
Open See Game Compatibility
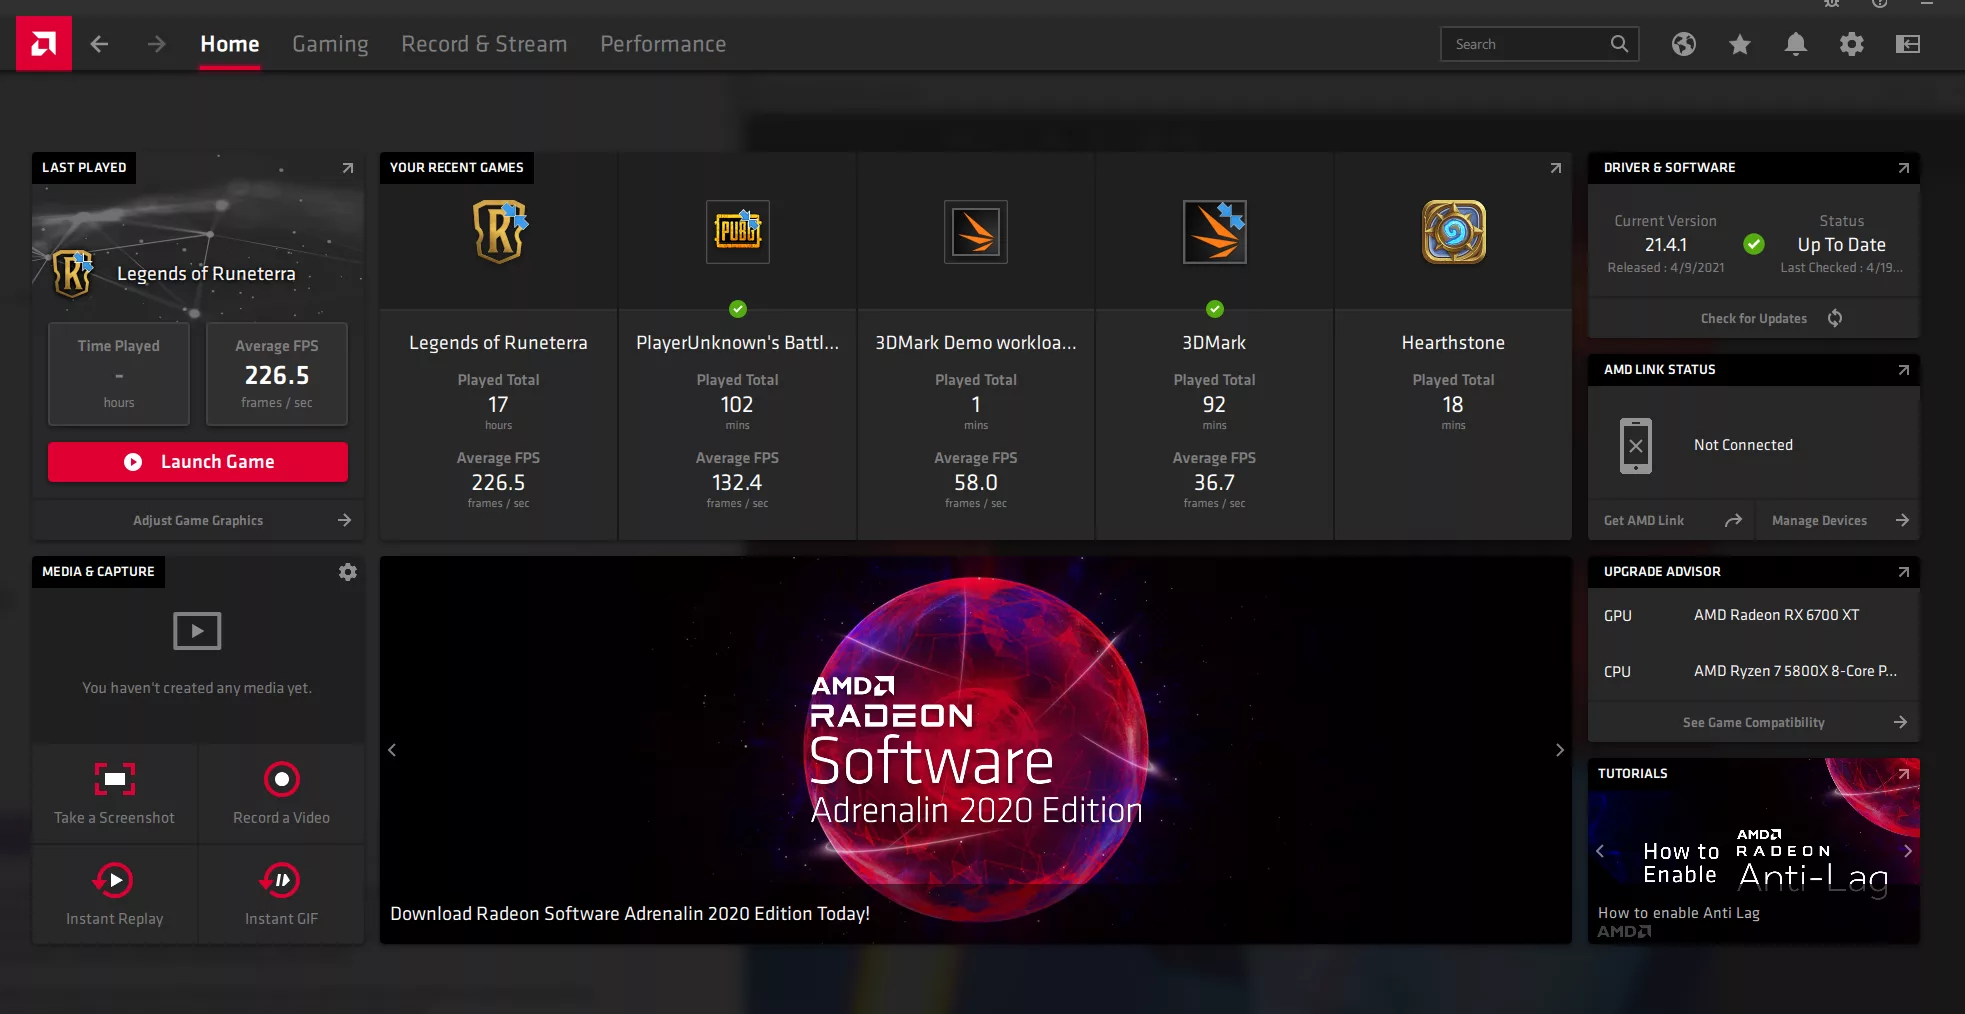point(1754,722)
